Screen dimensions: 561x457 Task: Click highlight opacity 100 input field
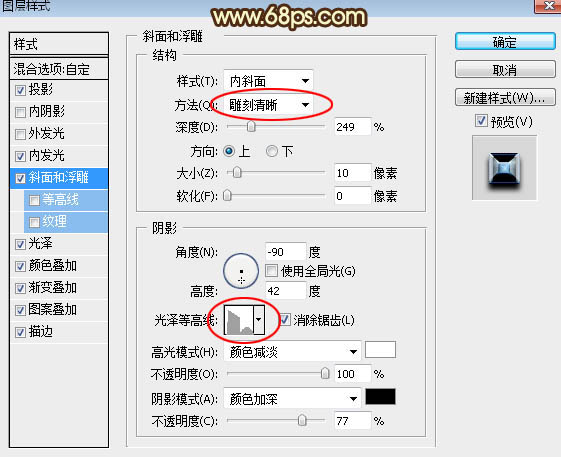click(x=352, y=374)
